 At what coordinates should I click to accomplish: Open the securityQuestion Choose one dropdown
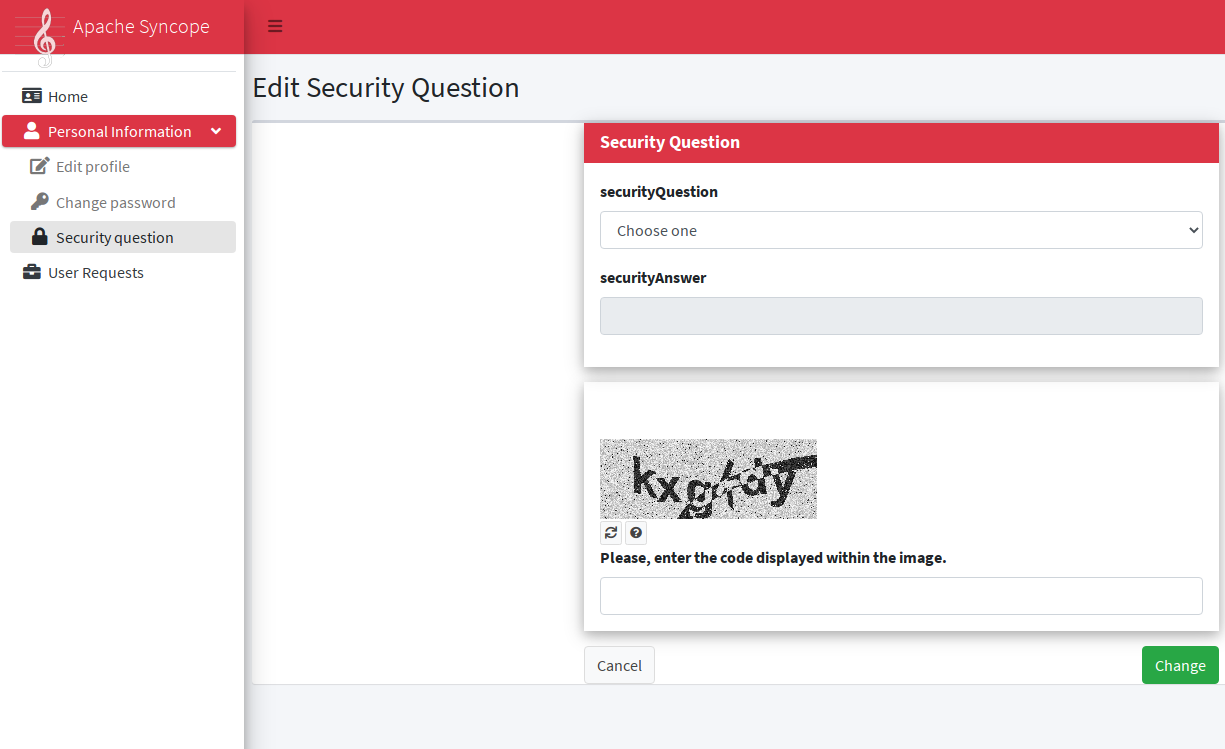pyautogui.click(x=900, y=230)
